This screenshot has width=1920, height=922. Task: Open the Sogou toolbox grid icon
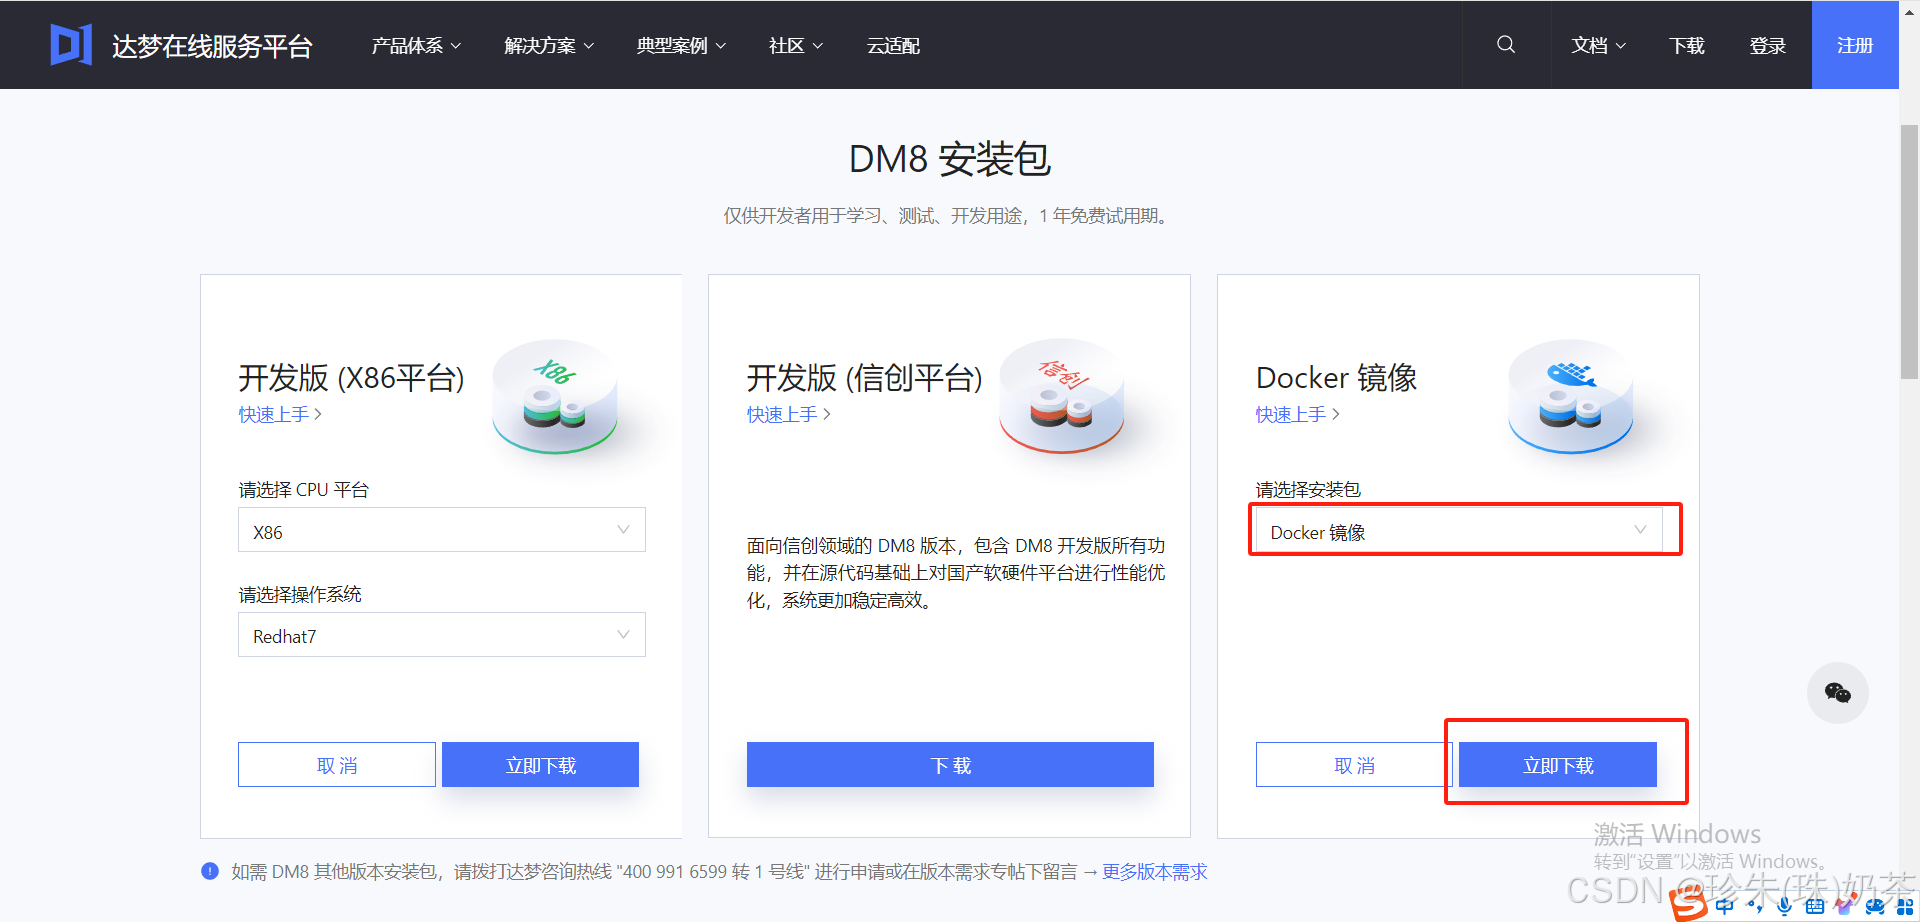click(1905, 907)
